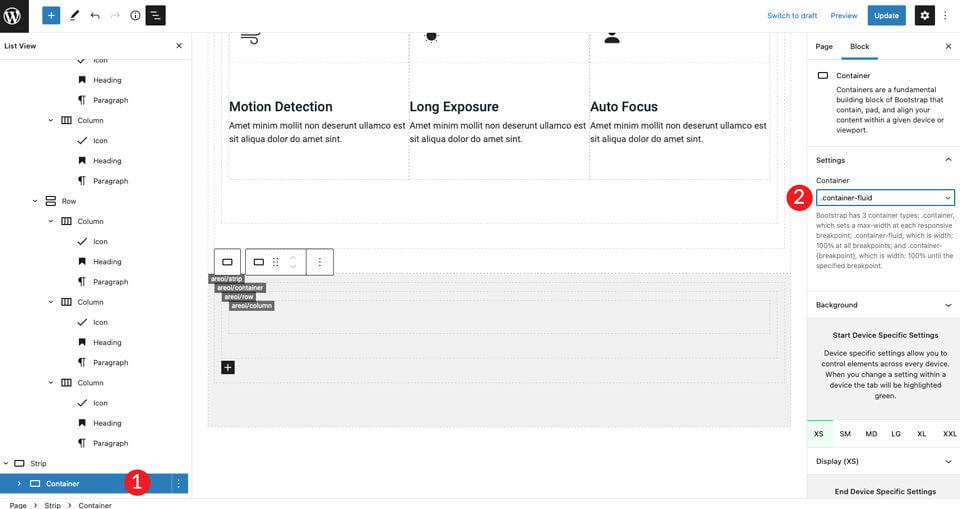
Task: Select the Row item in List View
Action: [x=69, y=201]
